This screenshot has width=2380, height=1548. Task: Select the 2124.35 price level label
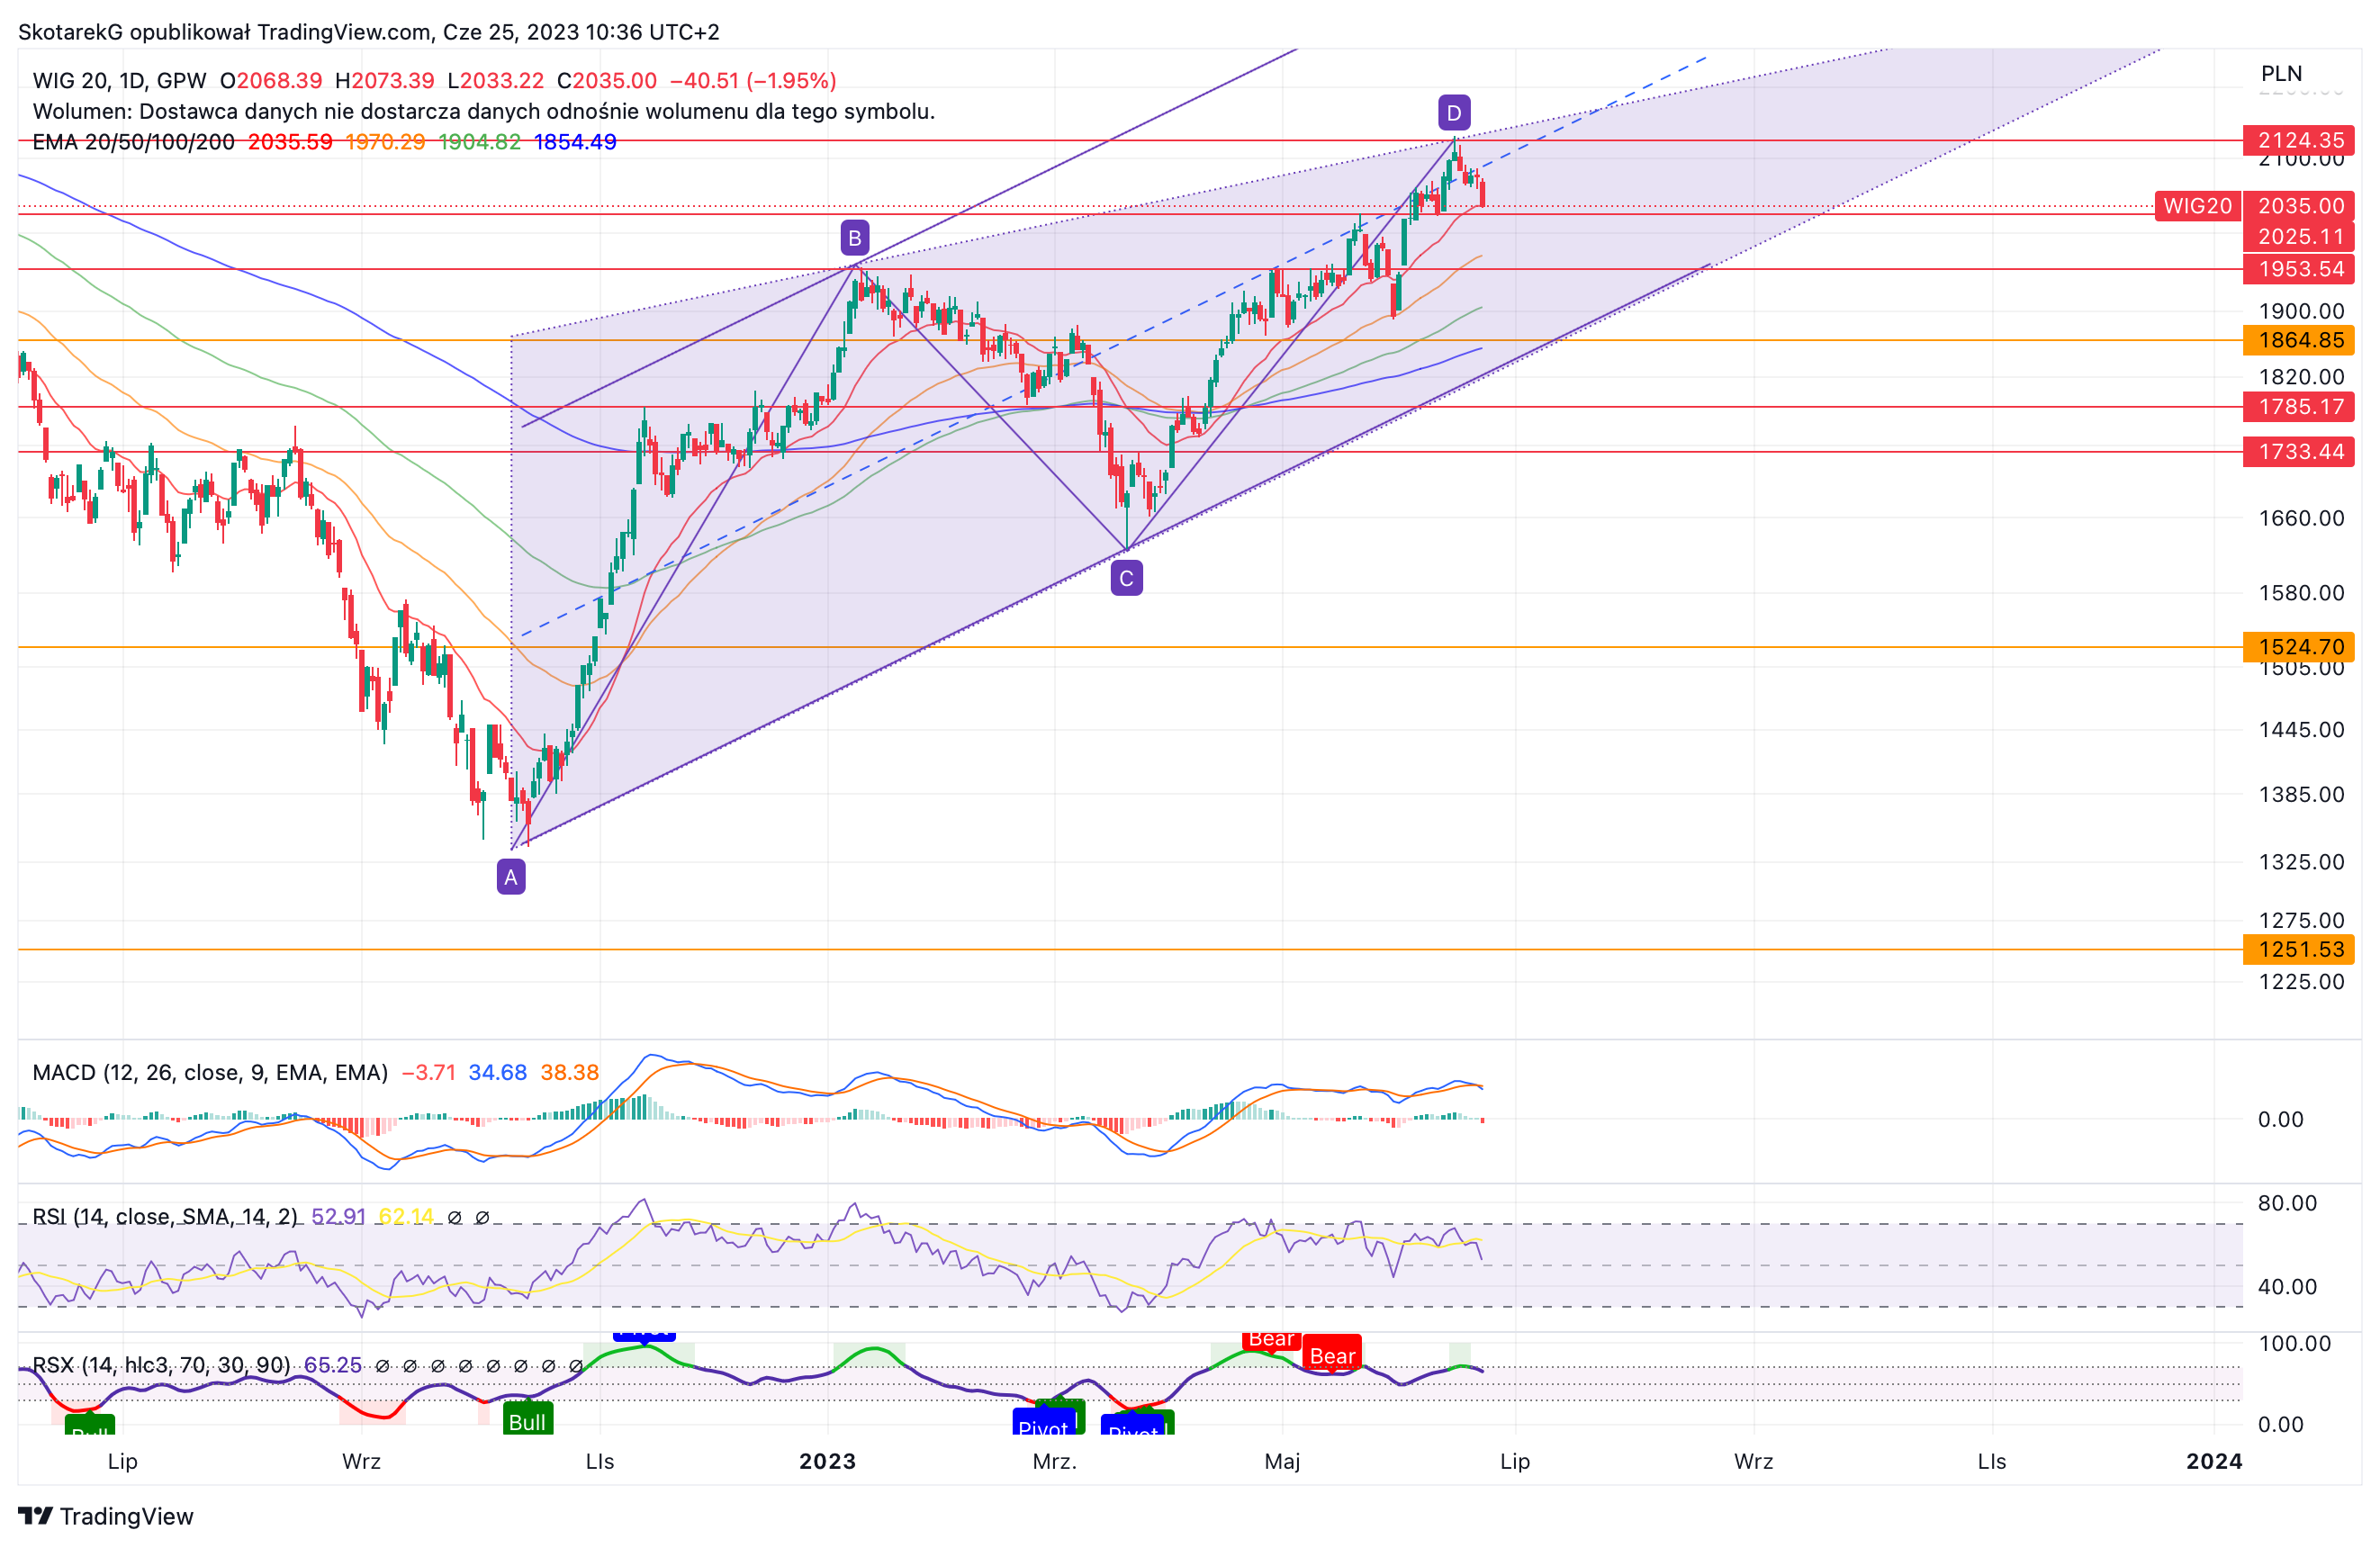coord(2299,140)
